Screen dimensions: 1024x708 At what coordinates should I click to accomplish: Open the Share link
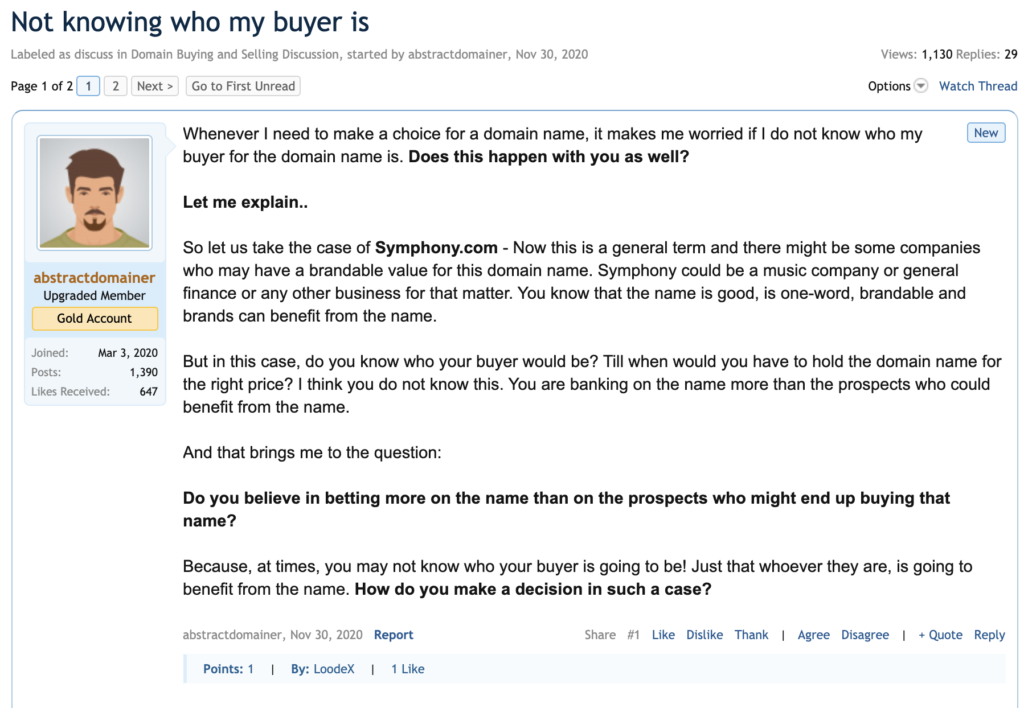[x=600, y=635]
